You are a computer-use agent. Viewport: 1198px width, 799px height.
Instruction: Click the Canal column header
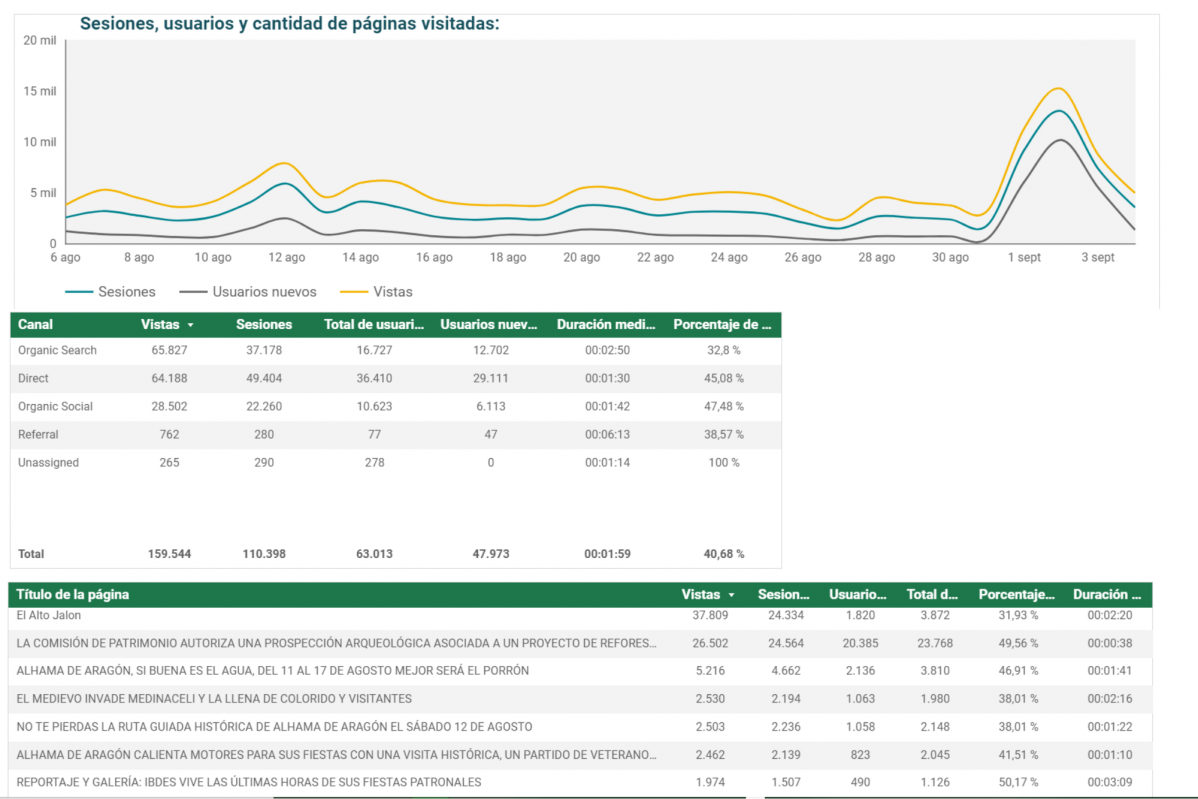pyautogui.click(x=35, y=325)
